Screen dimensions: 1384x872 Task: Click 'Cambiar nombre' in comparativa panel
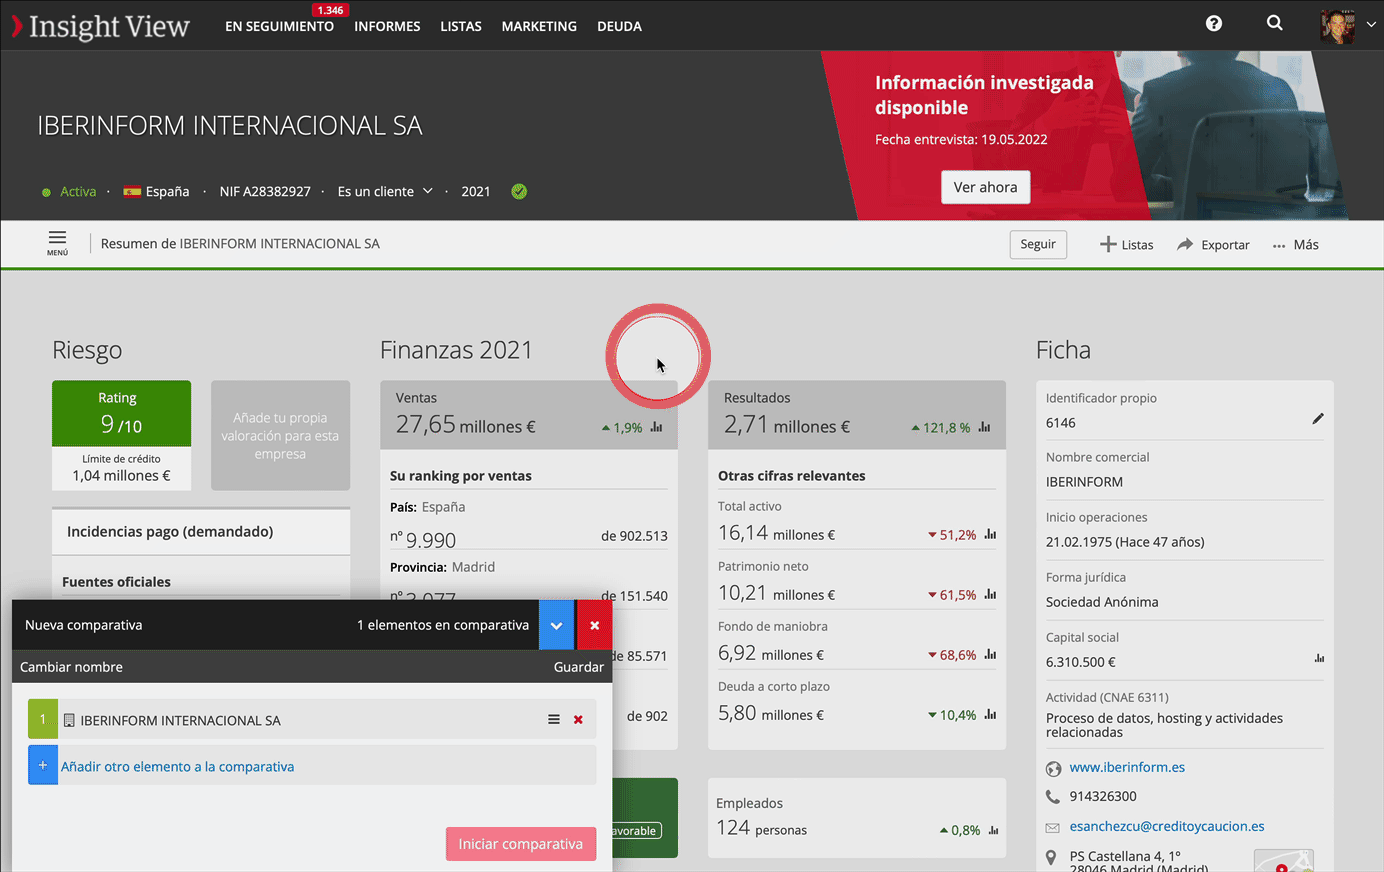point(71,667)
